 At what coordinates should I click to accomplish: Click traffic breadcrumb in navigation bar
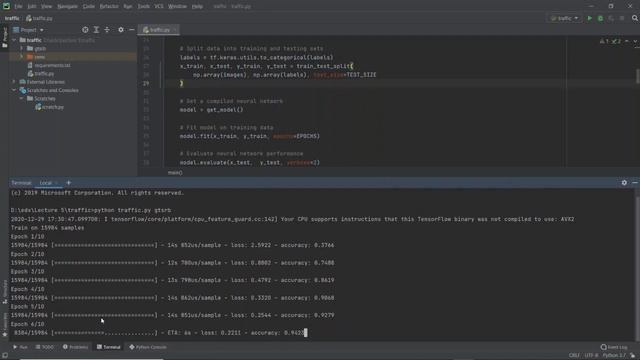(12, 18)
